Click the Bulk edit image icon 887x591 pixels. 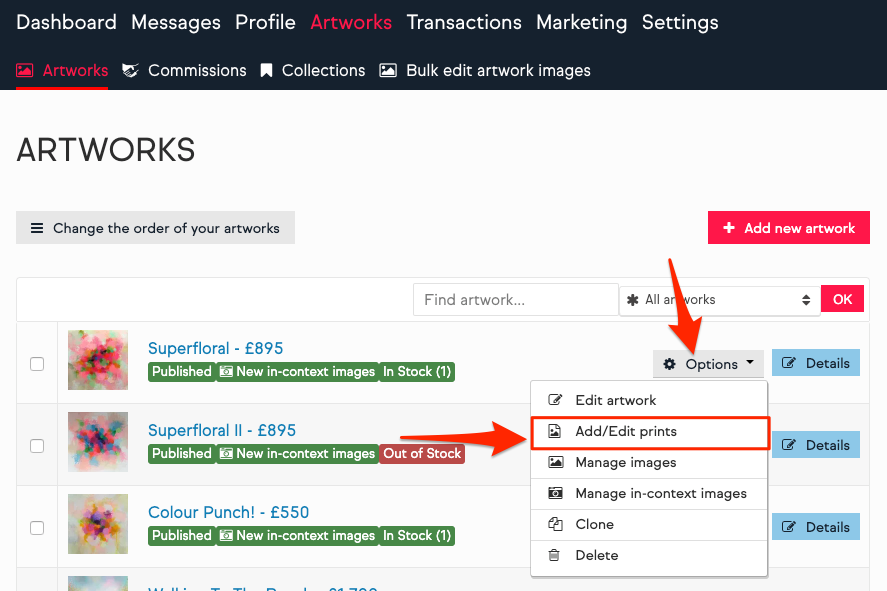387,70
